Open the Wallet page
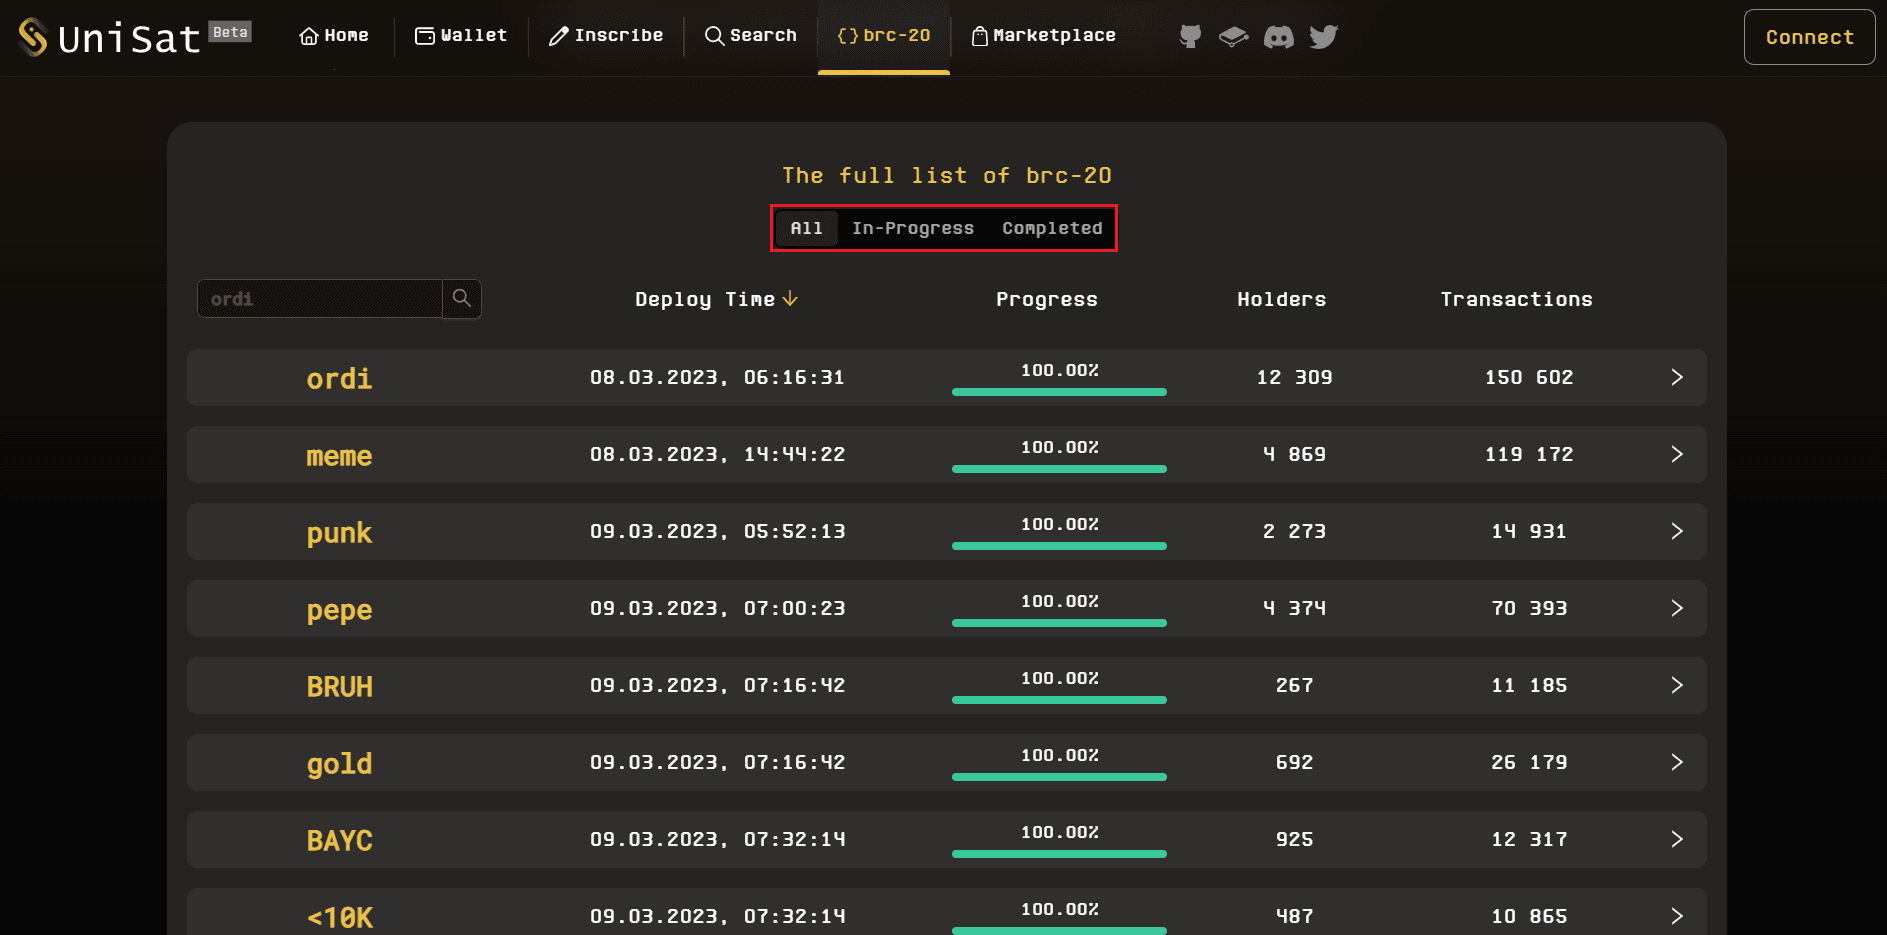 tap(461, 36)
